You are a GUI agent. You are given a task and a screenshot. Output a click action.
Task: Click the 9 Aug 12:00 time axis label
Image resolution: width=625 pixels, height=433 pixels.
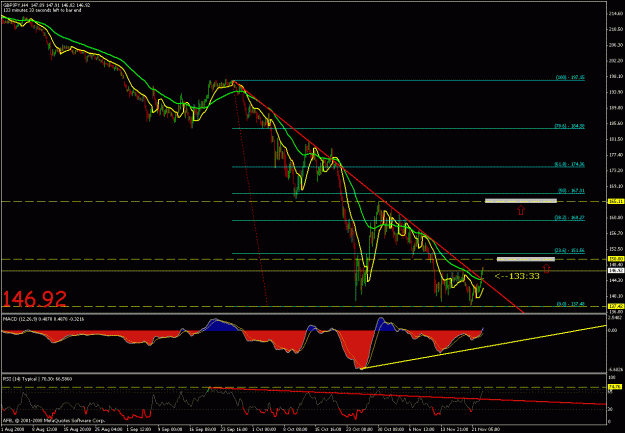pos(45,429)
